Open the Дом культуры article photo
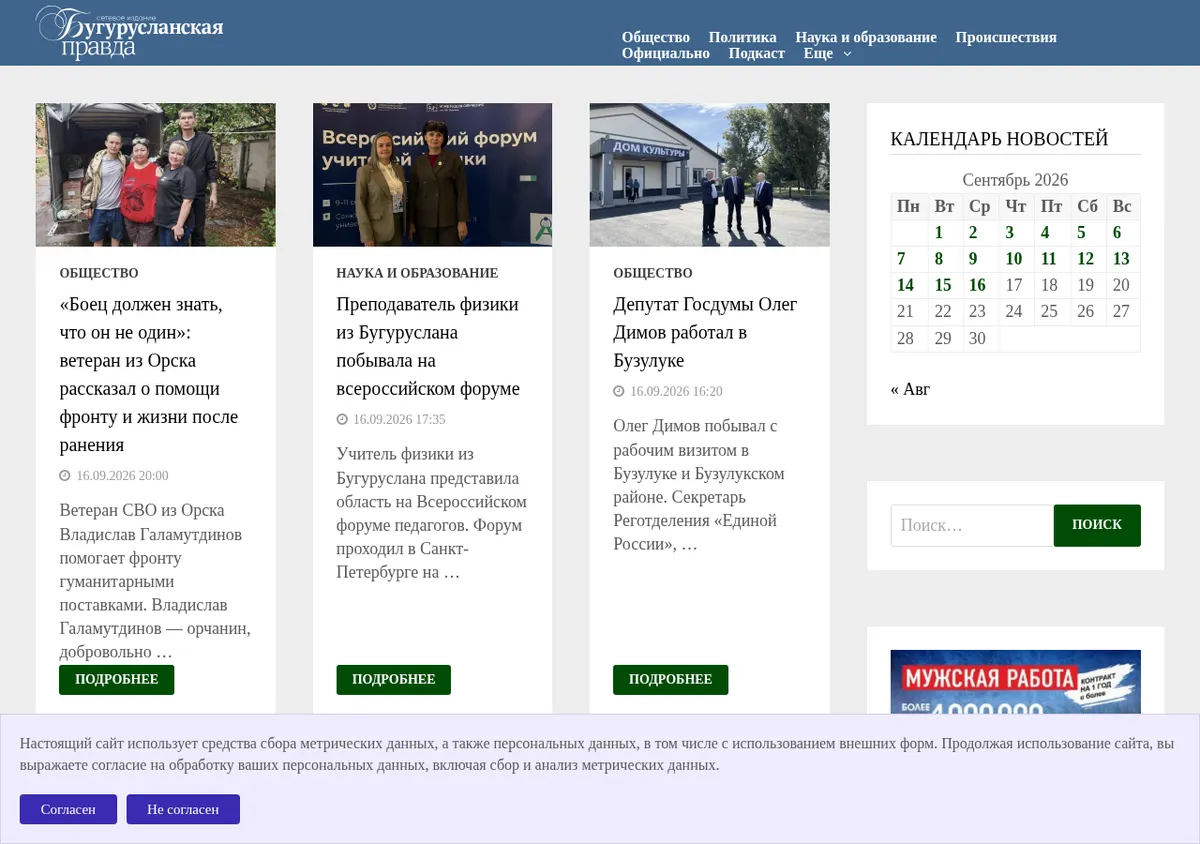The image size is (1200, 844). click(x=710, y=175)
